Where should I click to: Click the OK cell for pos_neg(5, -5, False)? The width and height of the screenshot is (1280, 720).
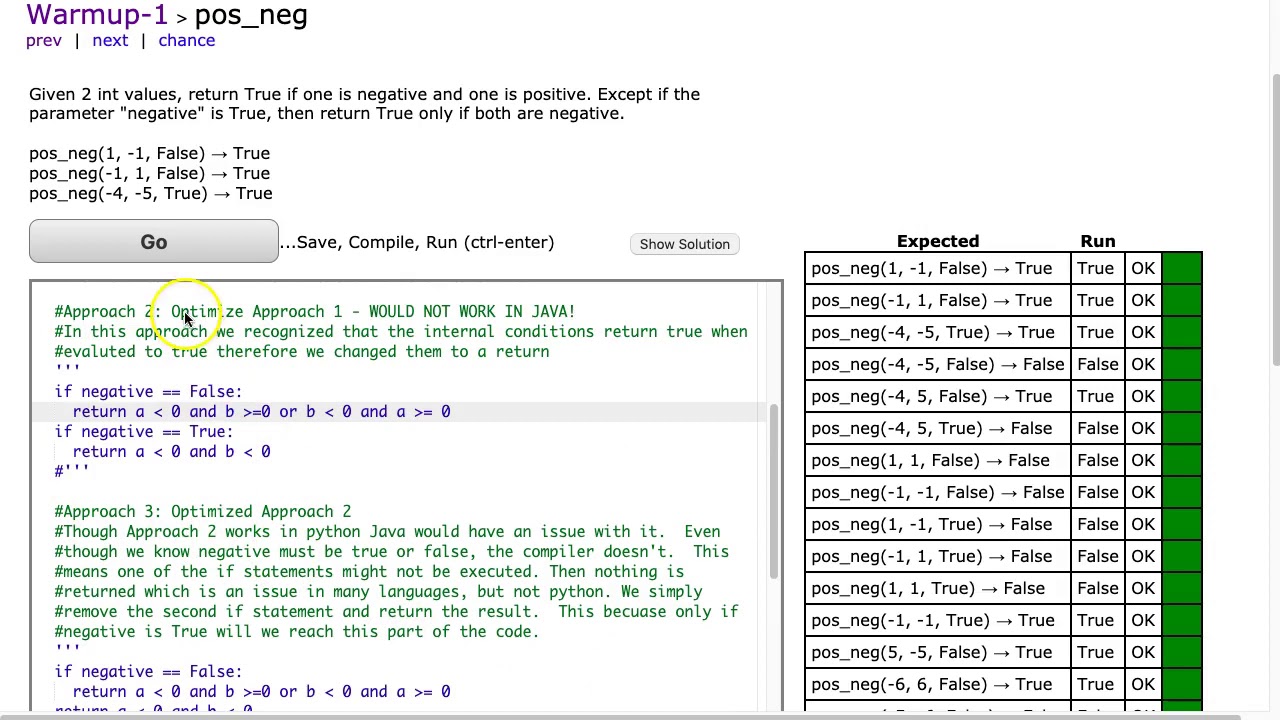1143,652
